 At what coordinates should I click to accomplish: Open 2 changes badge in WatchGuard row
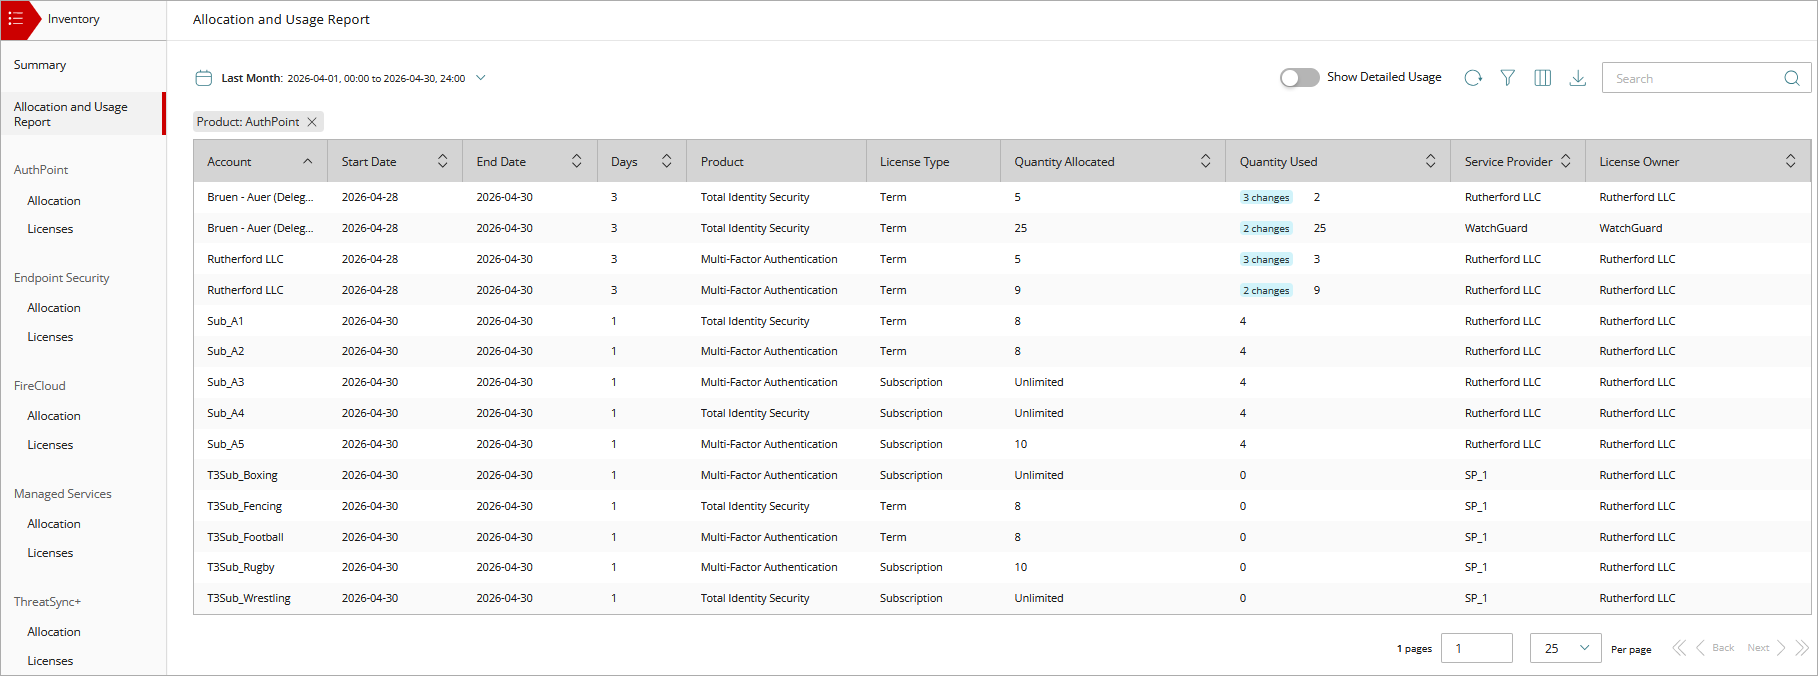coord(1266,229)
